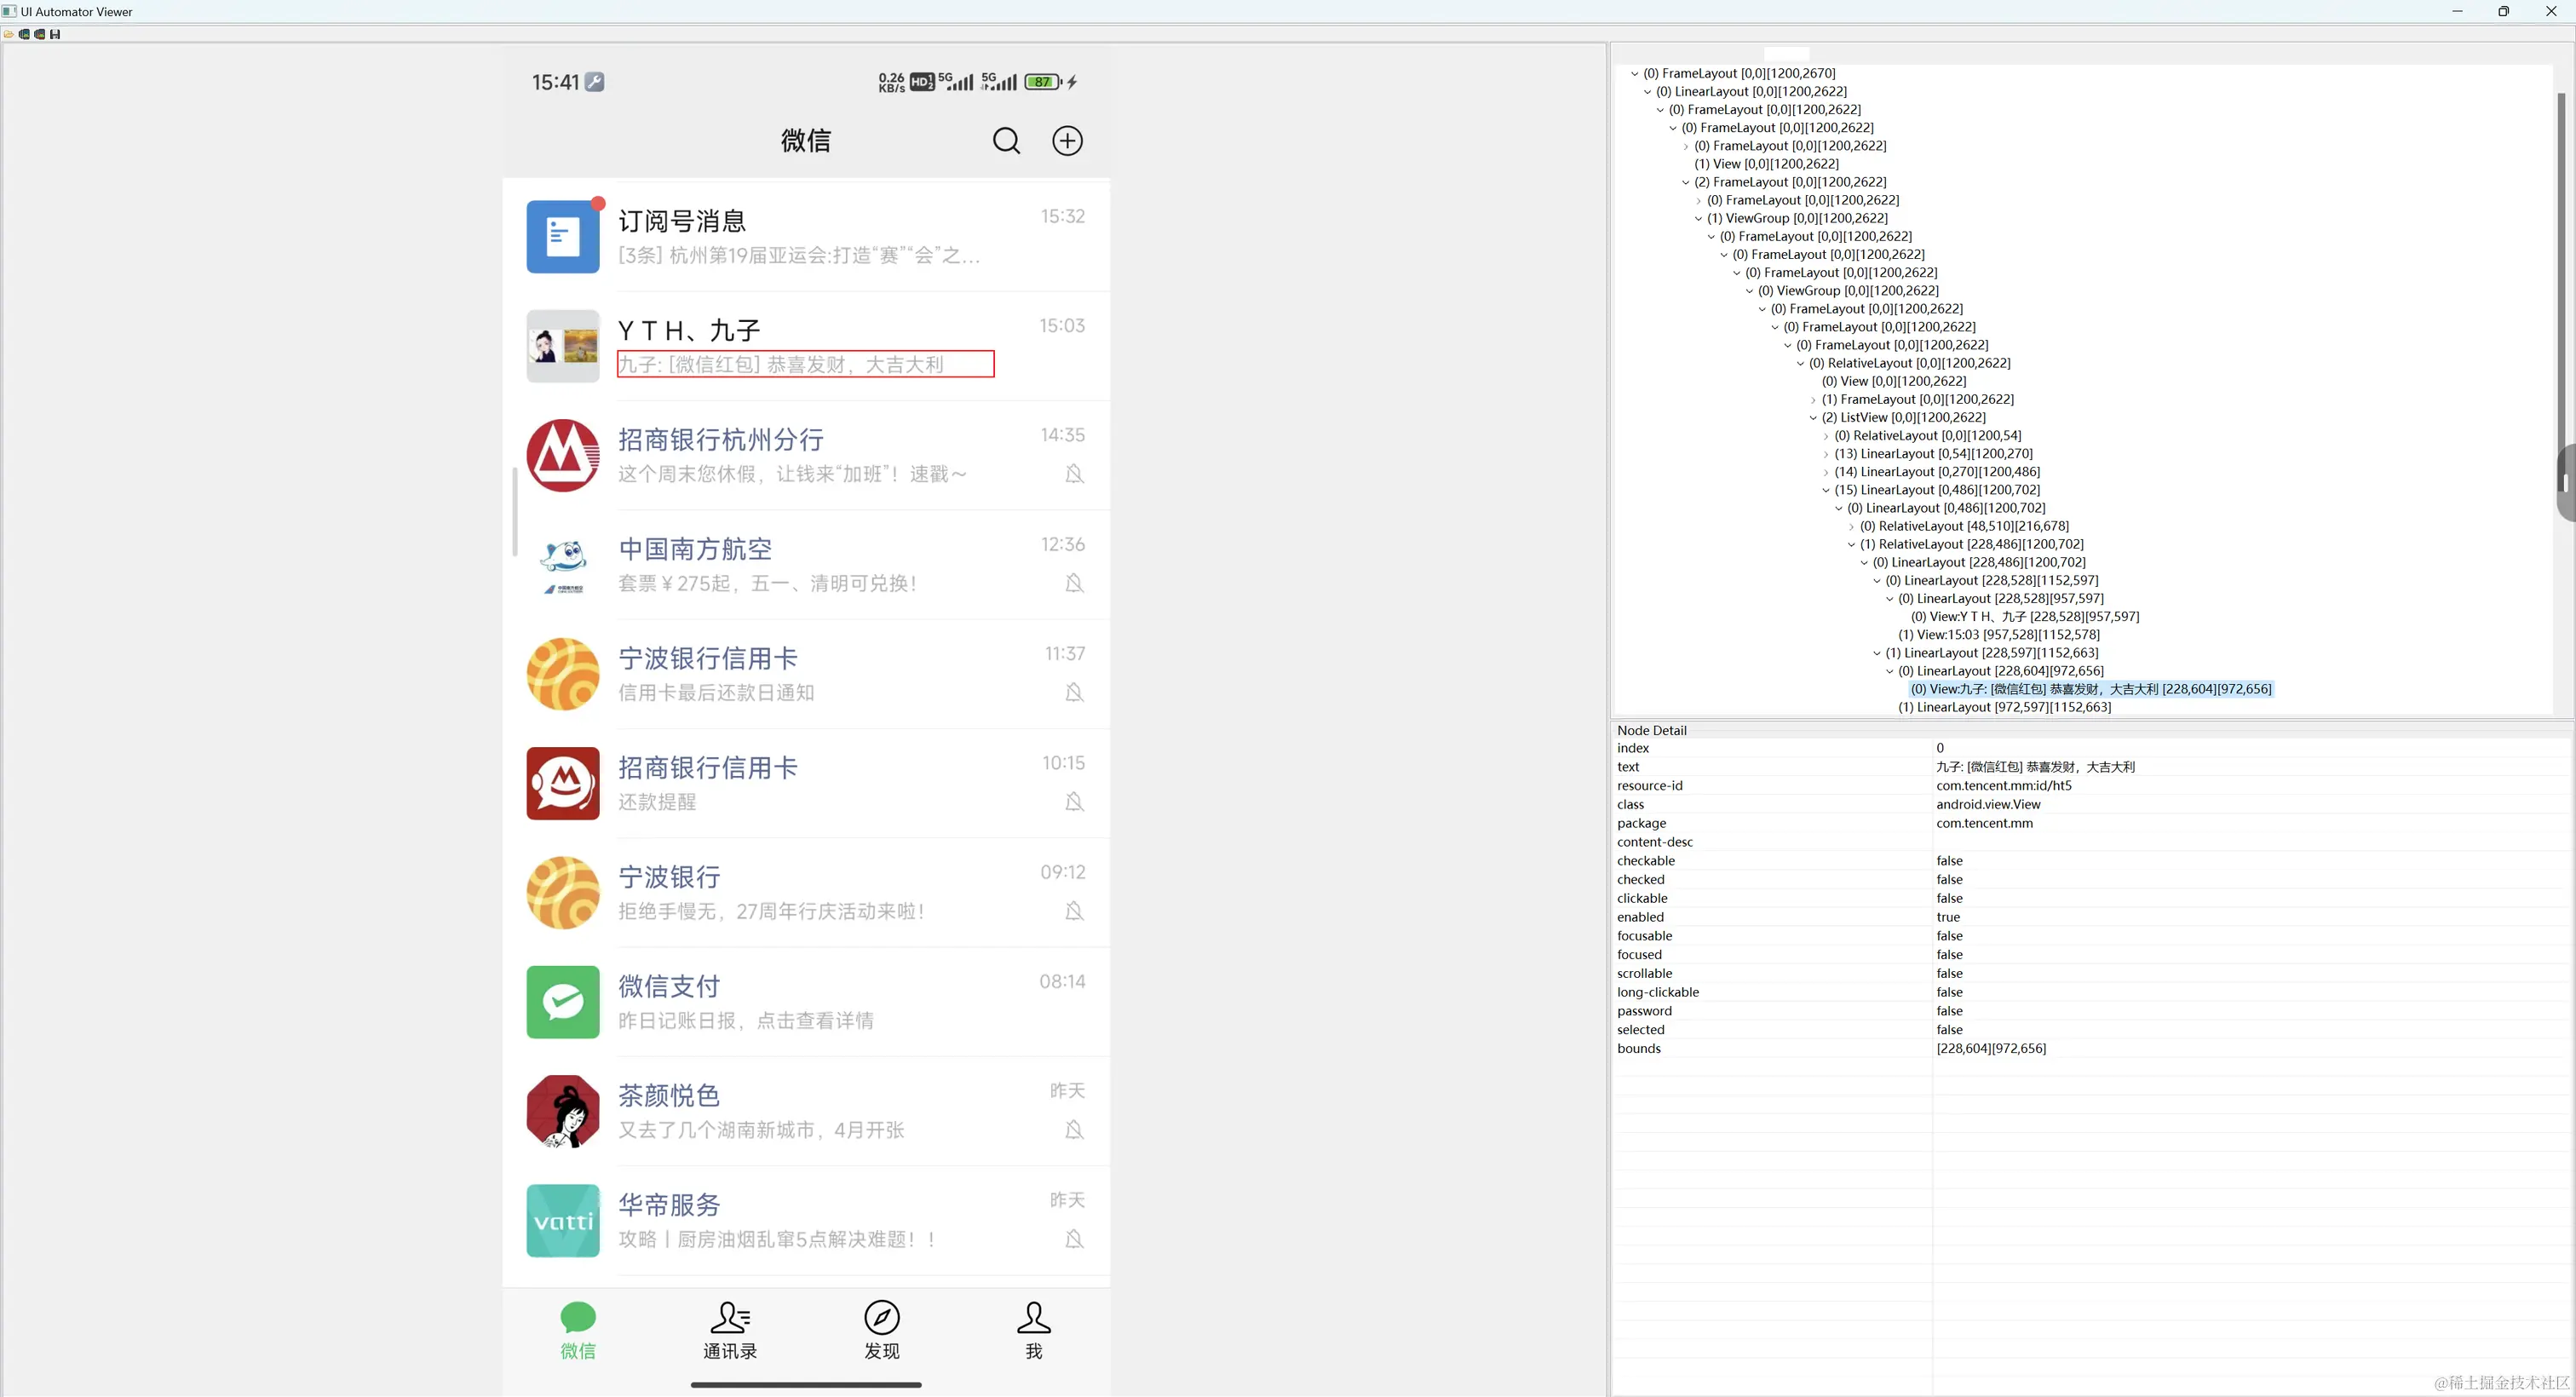Save the current UI hierarchy (disk icon)
Viewport: 2576px width, 1397px height.
(55, 33)
